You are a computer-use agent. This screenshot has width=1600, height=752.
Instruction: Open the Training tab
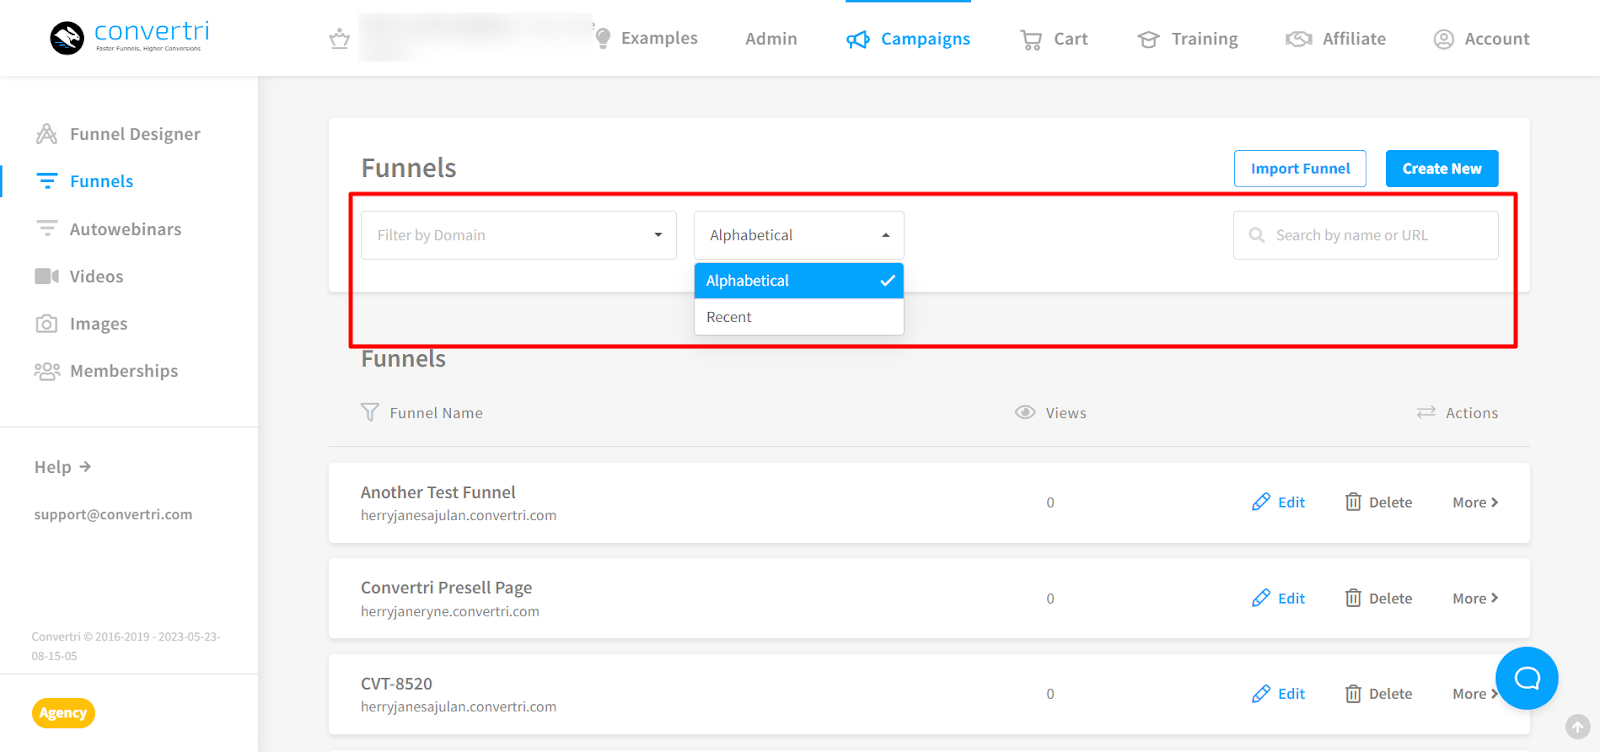pyautogui.click(x=1188, y=39)
